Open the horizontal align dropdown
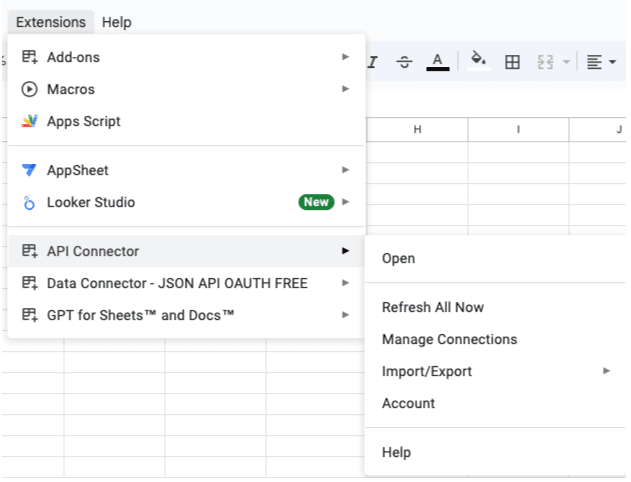Screen dimensions: 631x482 (x=600, y=62)
